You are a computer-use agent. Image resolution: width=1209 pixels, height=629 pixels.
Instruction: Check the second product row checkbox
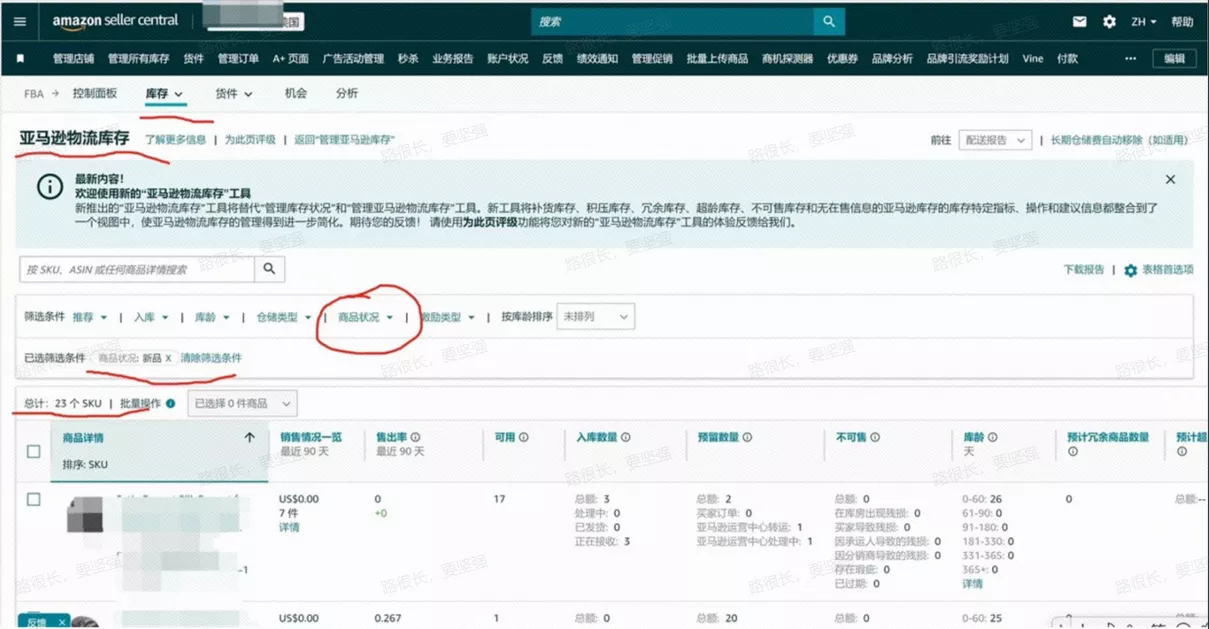click(34, 618)
